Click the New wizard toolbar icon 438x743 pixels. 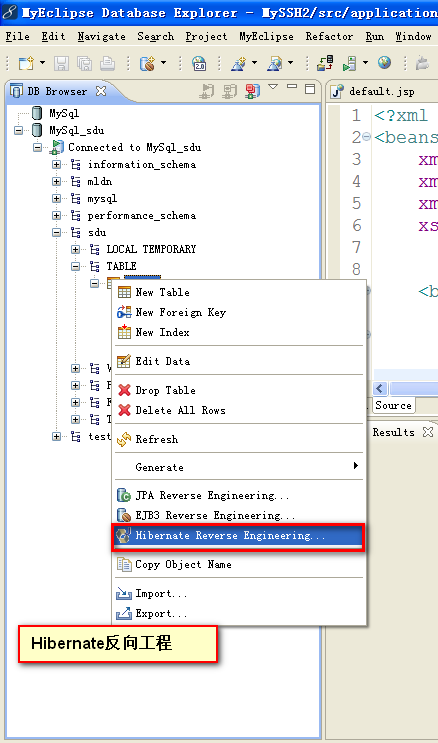click(x=26, y=63)
